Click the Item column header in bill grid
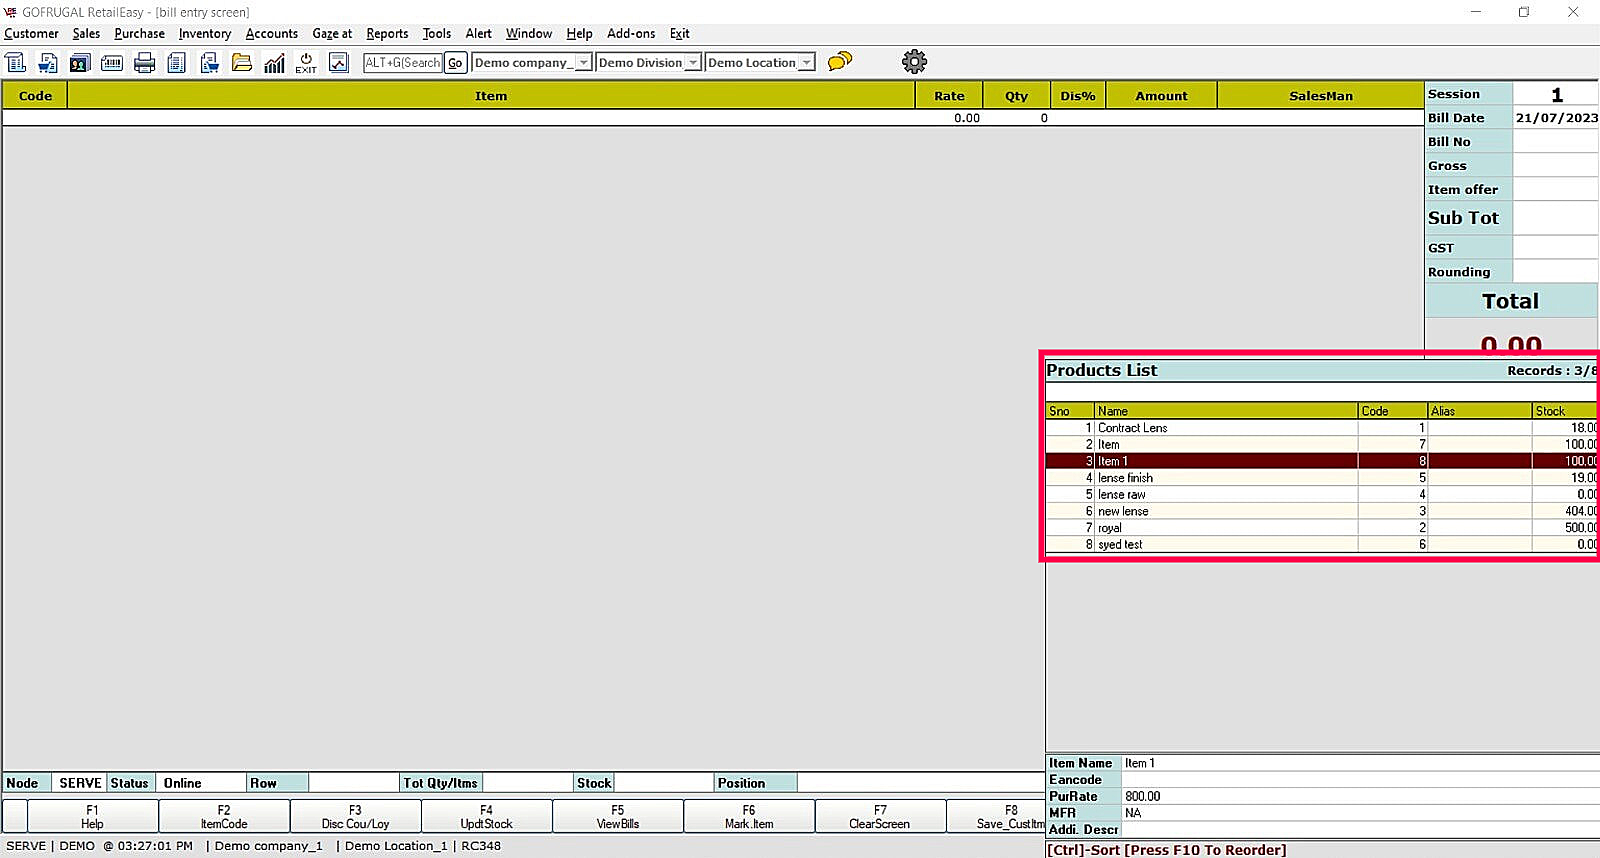The width and height of the screenshot is (1600, 858). pyautogui.click(x=491, y=96)
